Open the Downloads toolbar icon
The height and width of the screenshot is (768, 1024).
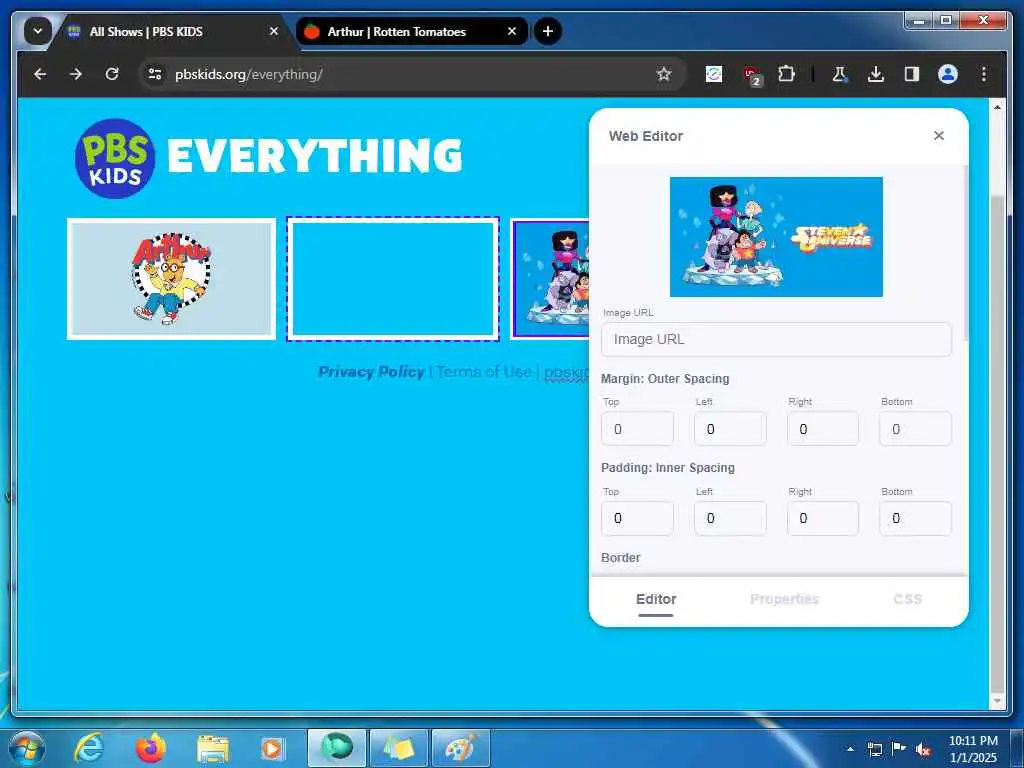(875, 74)
